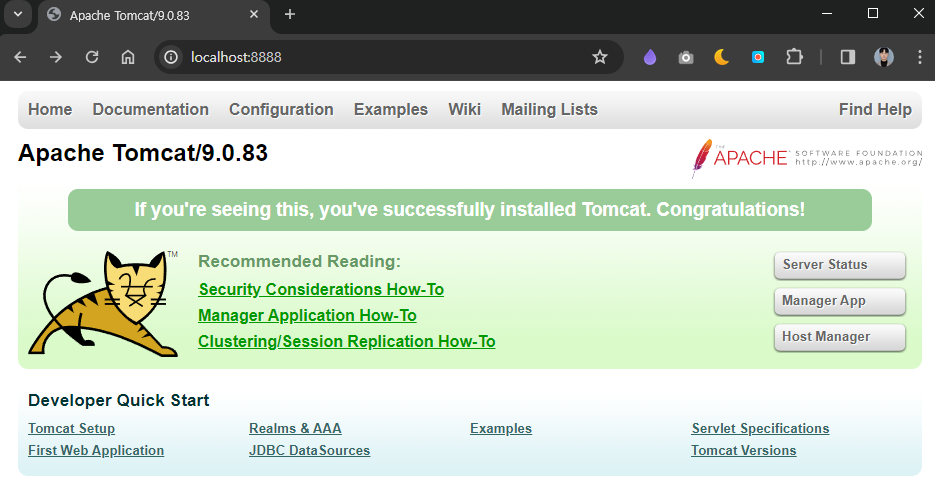Open the purple droplet extension
The image size is (935, 486).
click(x=650, y=57)
